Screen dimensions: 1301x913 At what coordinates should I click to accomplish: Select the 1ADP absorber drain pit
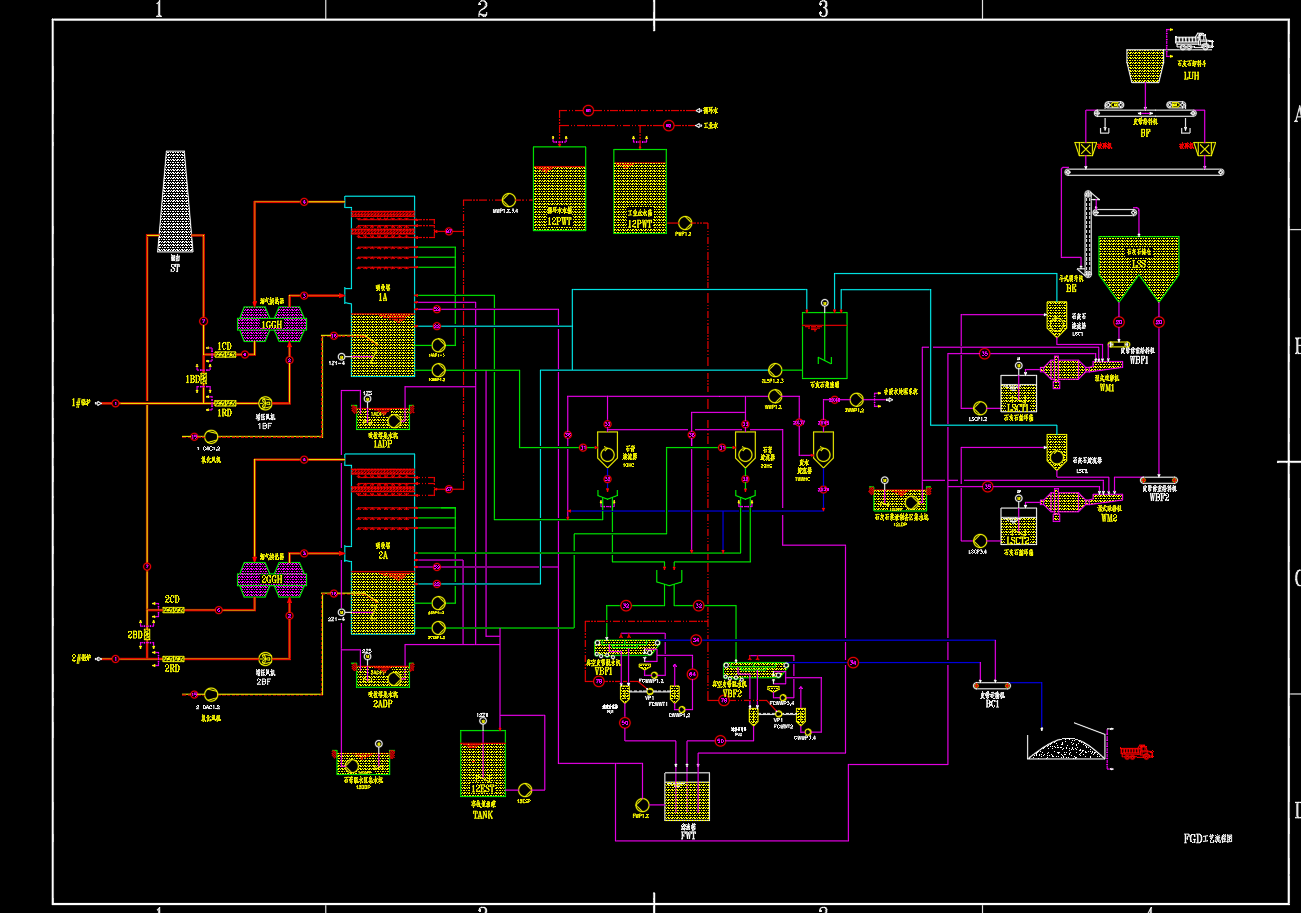[x=381, y=419]
